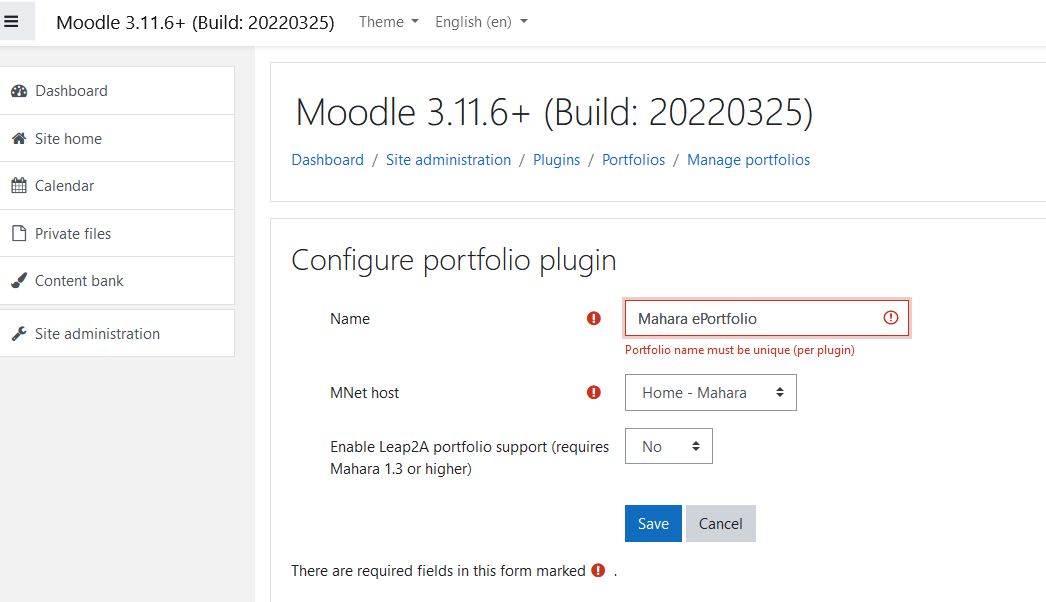The width and height of the screenshot is (1046, 602).
Task: Open Content bank from sidebar
Action: (x=117, y=280)
